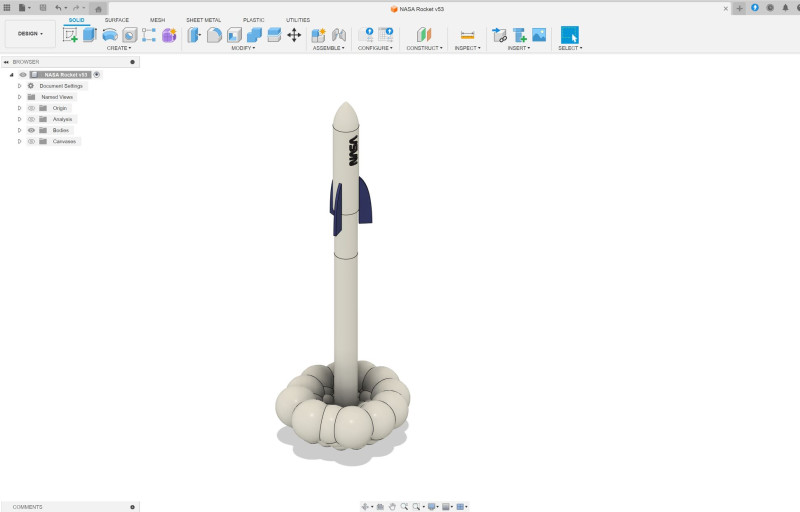This screenshot has width=800, height=512.
Task: Switch to the SOLID tab
Action: (x=77, y=20)
